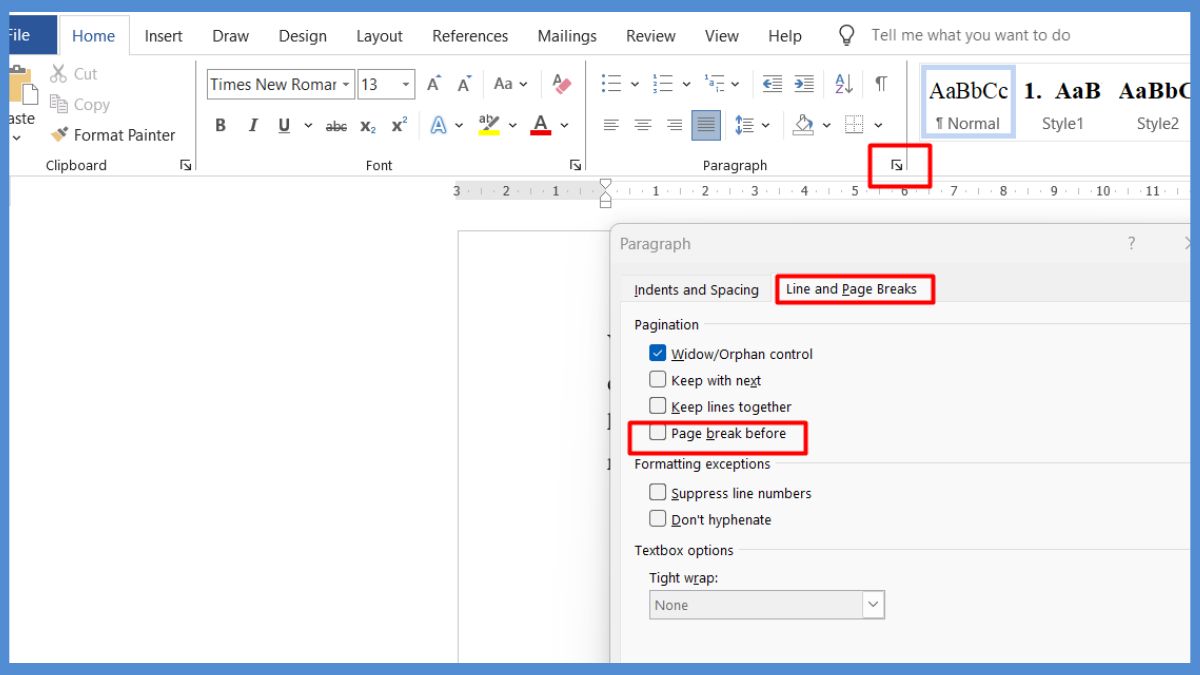Viewport: 1200px width, 675px height.
Task: Increase font size with the larger A icon
Action: 434,84
